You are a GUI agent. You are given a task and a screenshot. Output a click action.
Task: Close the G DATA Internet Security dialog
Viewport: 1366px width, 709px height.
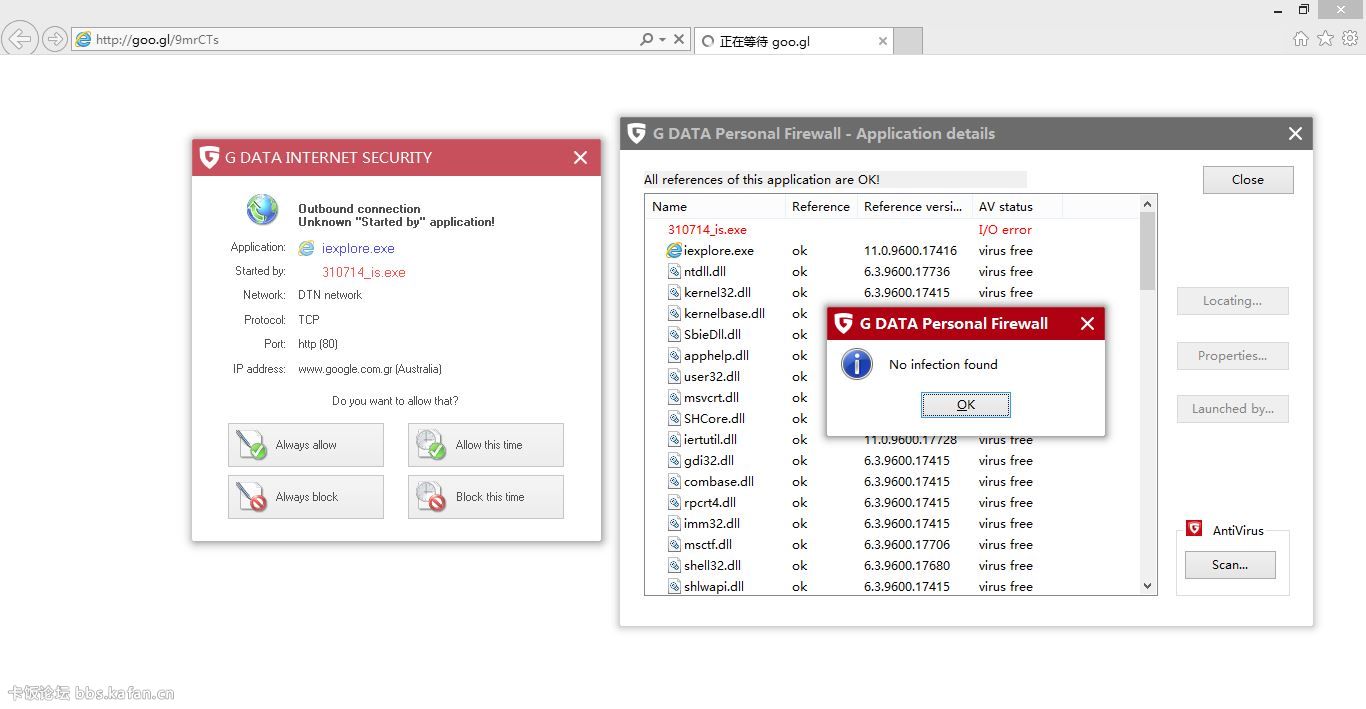(580, 158)
